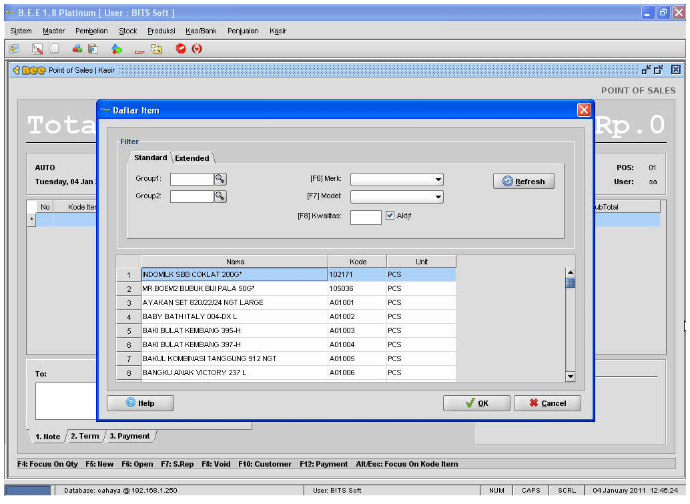Click the blank page toolbar icon
The image size is (690, 504).
coord(54,48)
